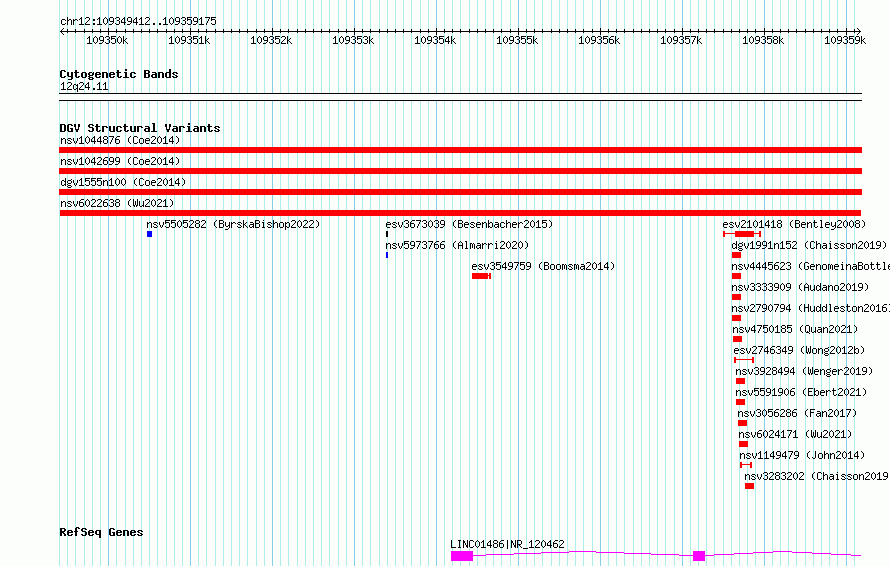890x566 pixels.
Task: Click the red glyph below esv3549759
Action: (481, 276)
